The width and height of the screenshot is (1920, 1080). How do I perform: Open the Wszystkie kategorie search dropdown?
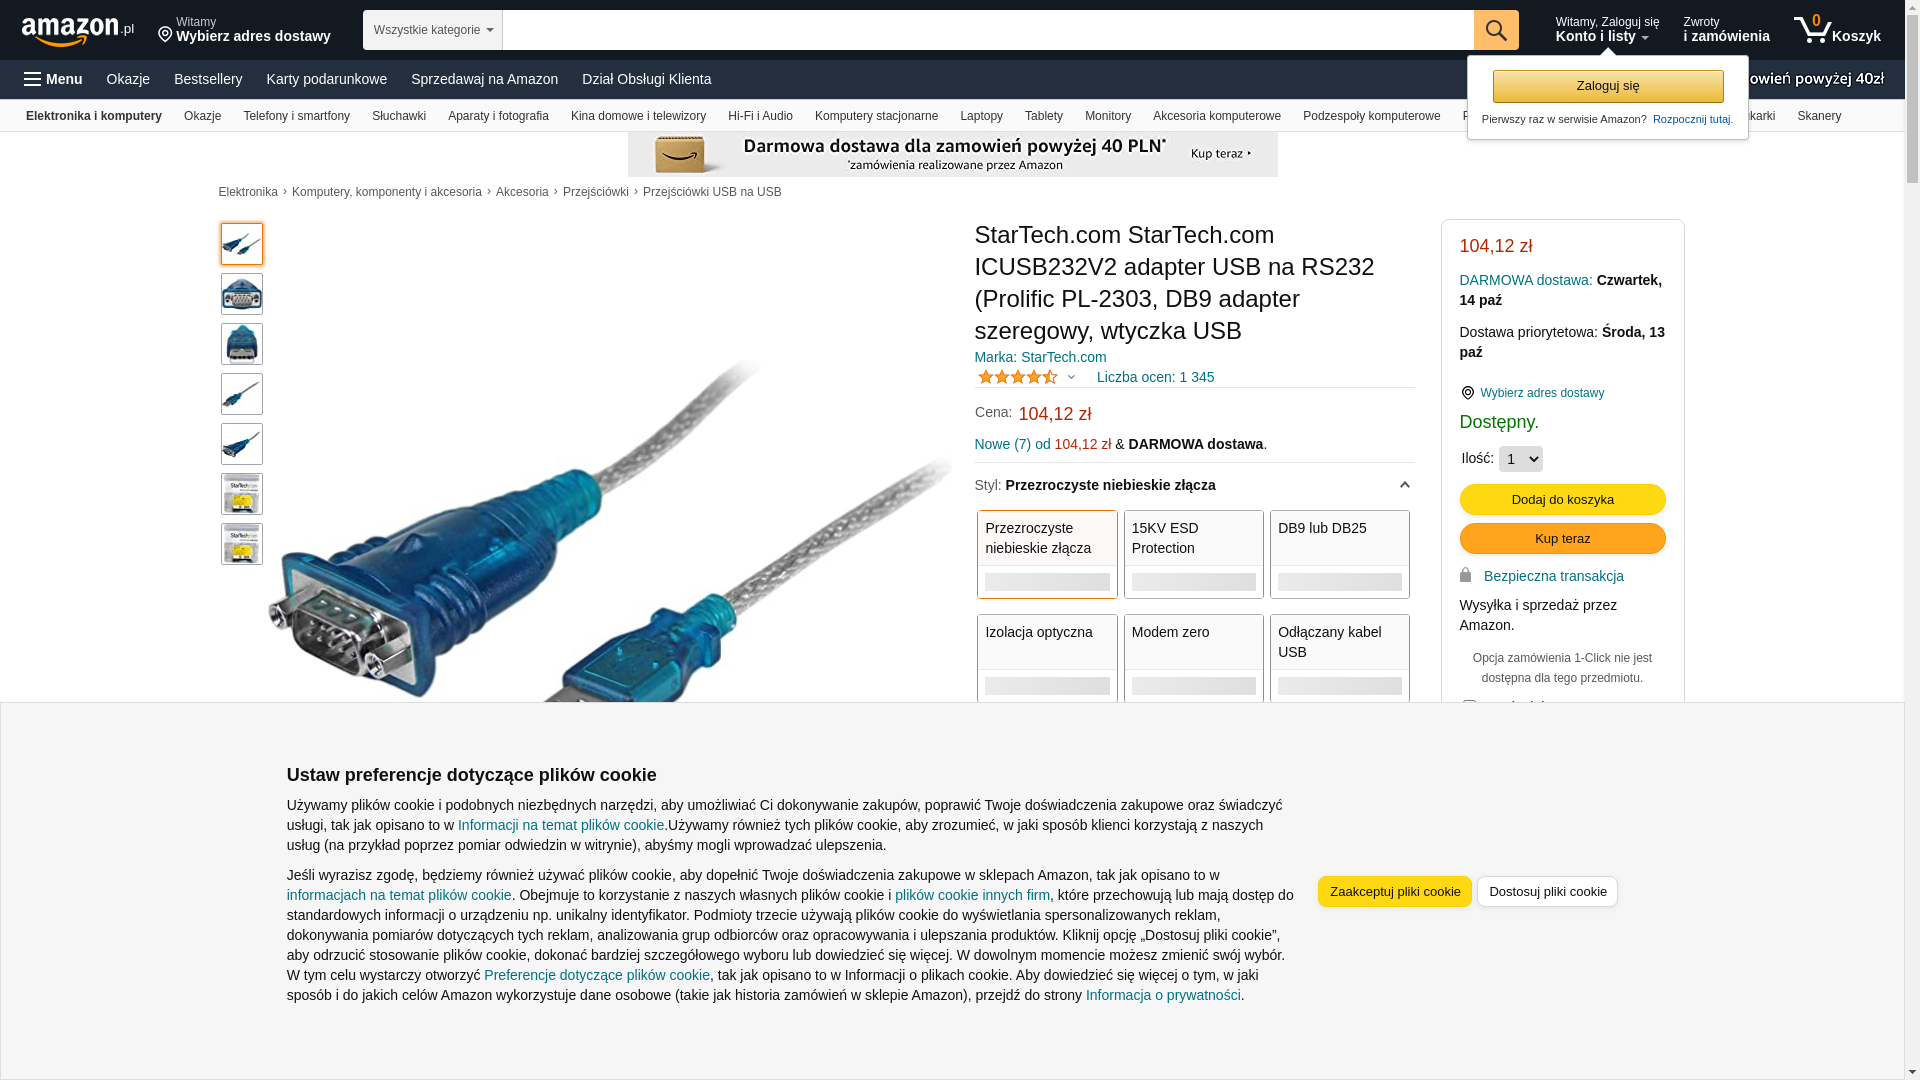pos(433,30)
